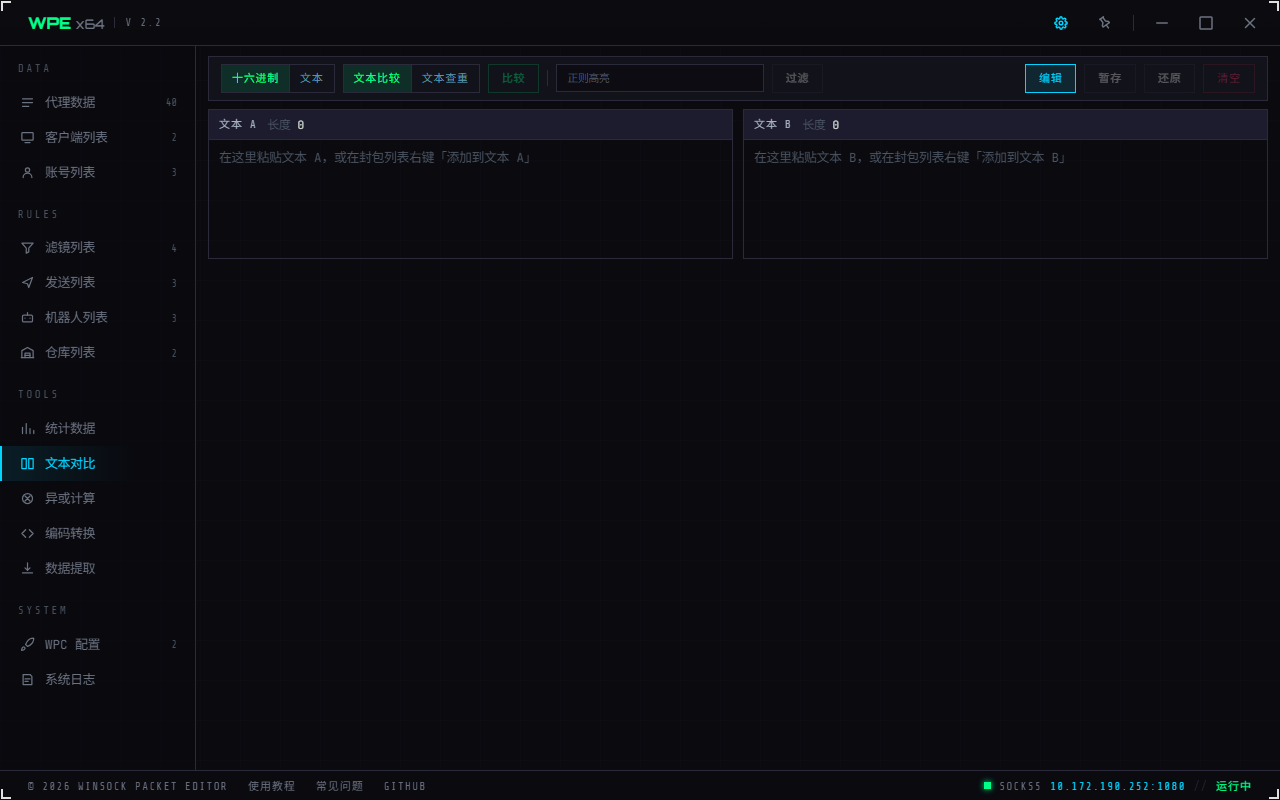Screen dimensions: 1280x800
Task: Click the 文本对比 columns icon
Action: [28, 463]
